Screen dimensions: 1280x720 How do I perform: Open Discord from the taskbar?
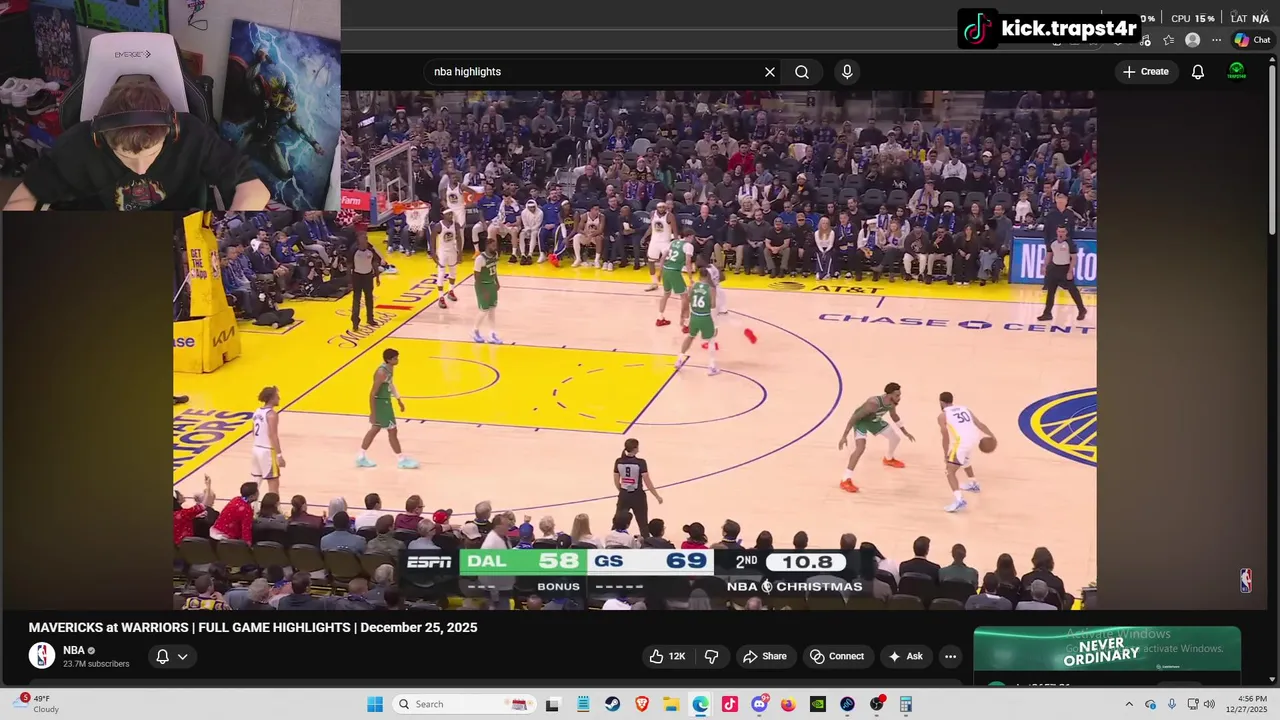(x=759, y=704)
